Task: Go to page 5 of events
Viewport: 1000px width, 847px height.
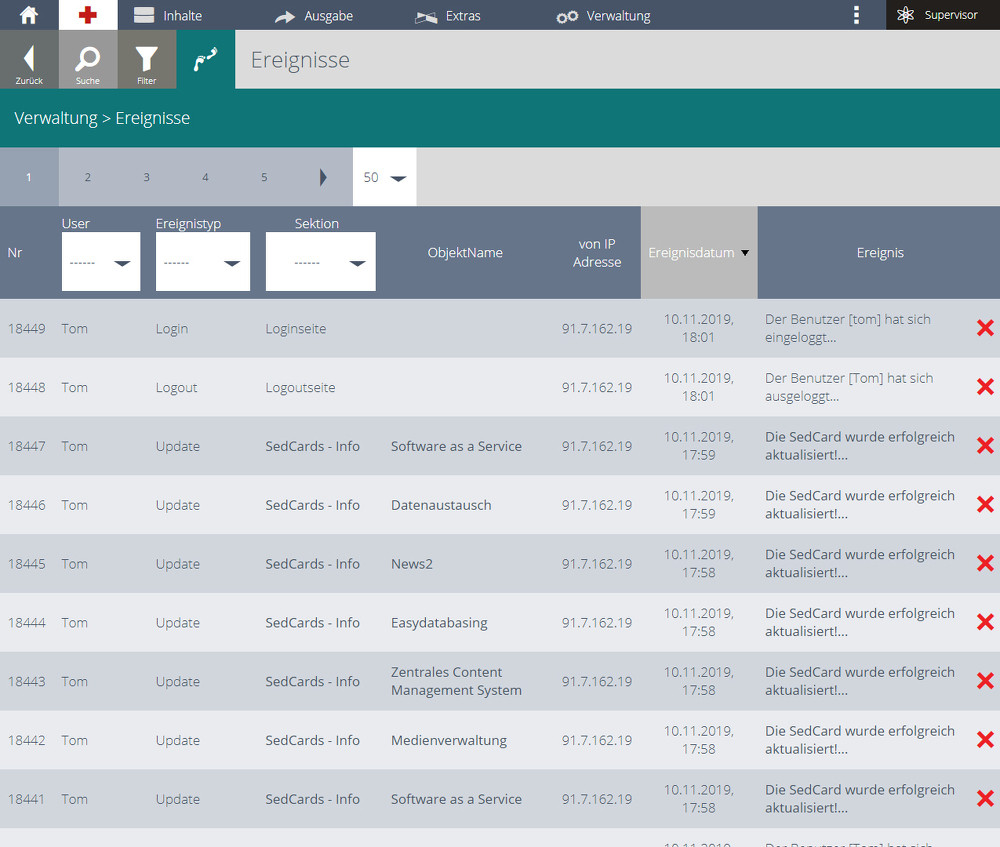Action: 264,177
